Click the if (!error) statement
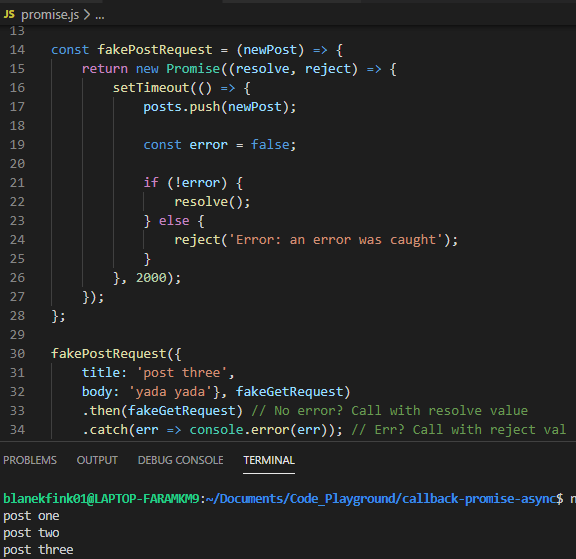This screenshot has width=576, height=559. click(185, 183)
